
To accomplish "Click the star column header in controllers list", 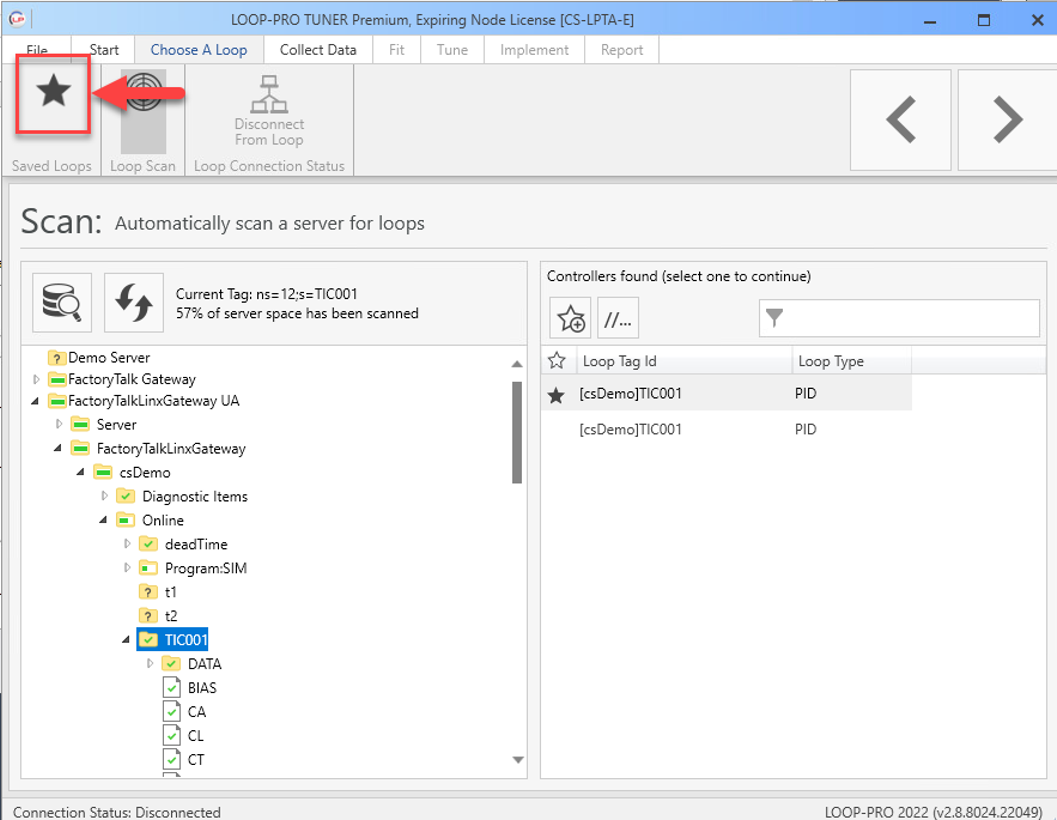I will pos(557,361).
